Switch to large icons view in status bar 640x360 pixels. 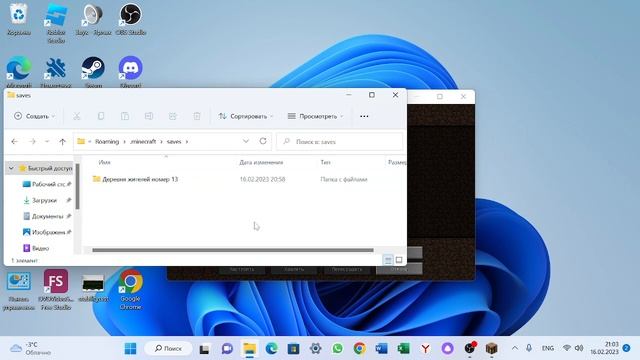(x=399, y=260)
